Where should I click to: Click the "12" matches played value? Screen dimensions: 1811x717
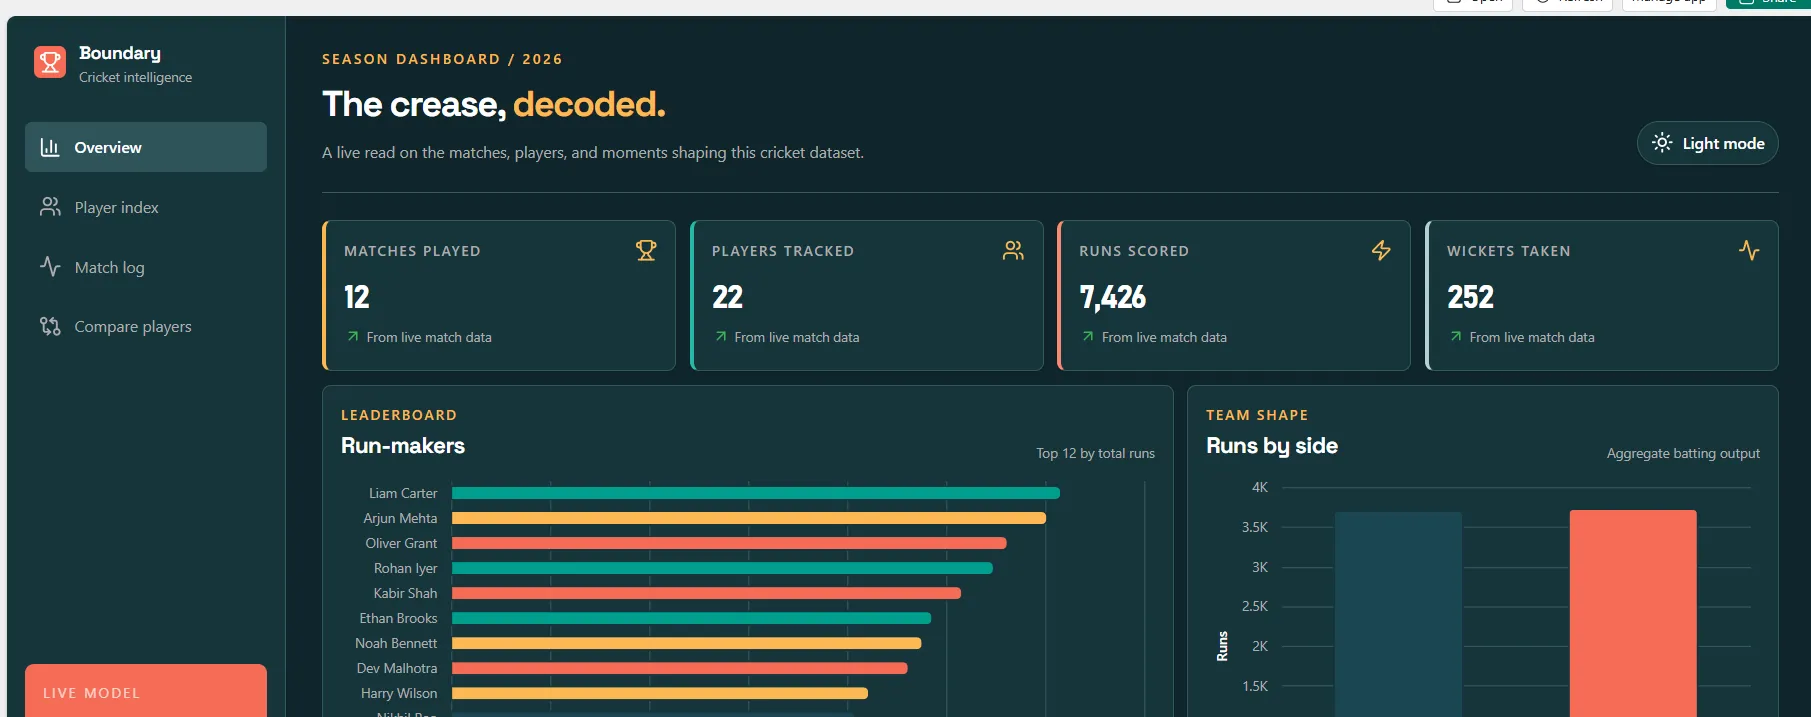tap(357, 297)
